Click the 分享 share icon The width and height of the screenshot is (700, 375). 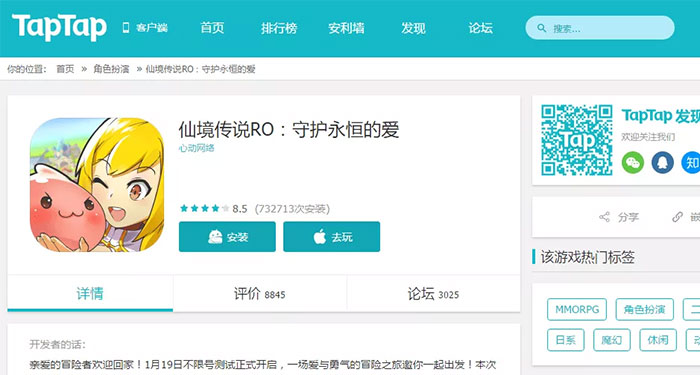(604, 217)
